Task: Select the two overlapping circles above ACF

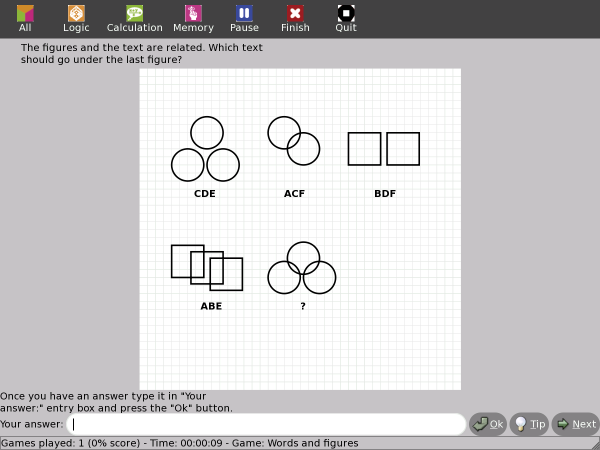Action: 293,141
